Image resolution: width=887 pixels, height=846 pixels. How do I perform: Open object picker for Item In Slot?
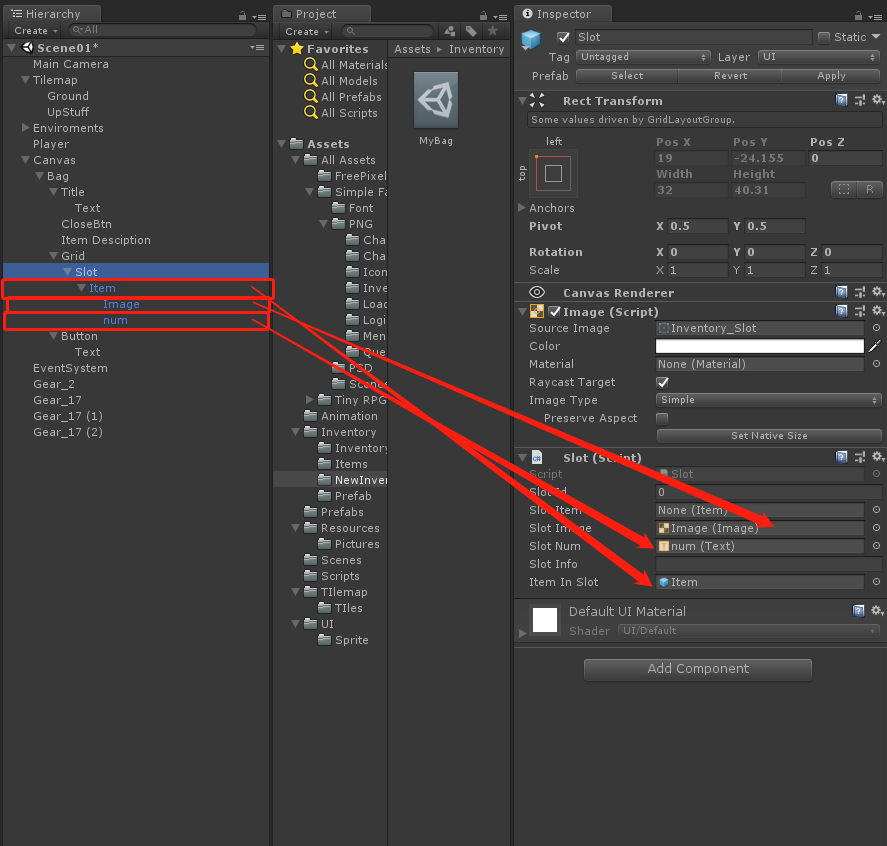876,581
